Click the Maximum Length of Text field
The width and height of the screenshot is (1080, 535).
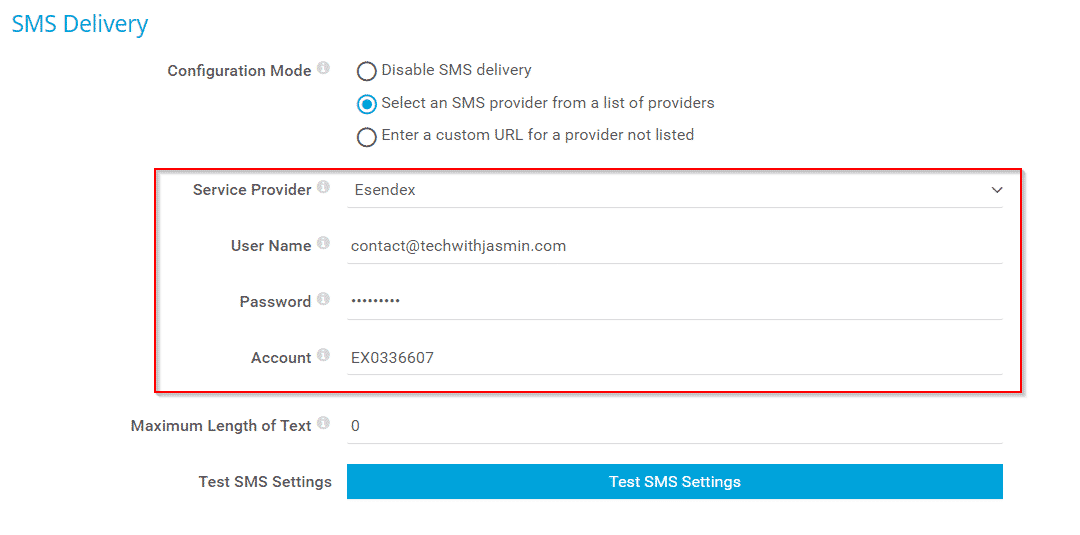pos(674,426)
